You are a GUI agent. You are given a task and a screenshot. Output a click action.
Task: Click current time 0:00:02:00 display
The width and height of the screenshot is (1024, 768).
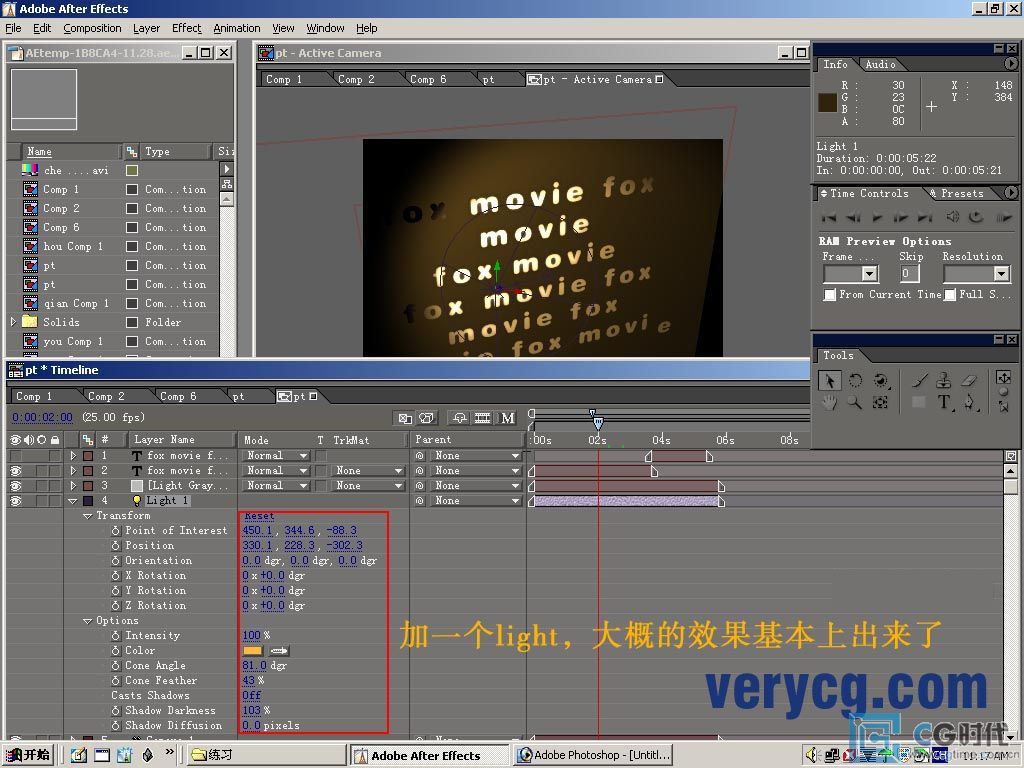pyautogui.click(x=42, y=417)
